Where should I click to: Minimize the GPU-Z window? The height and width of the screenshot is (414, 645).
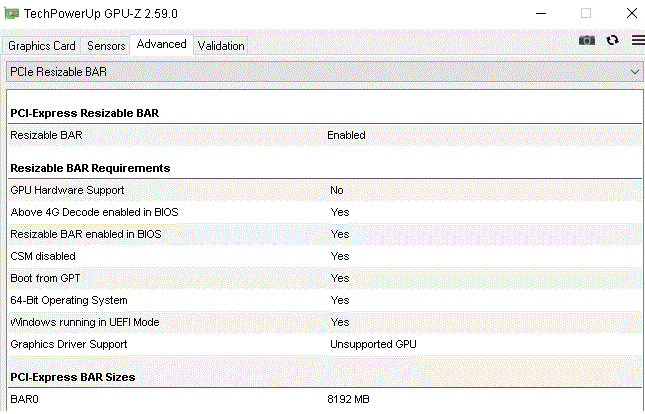[x=540, y=13]
